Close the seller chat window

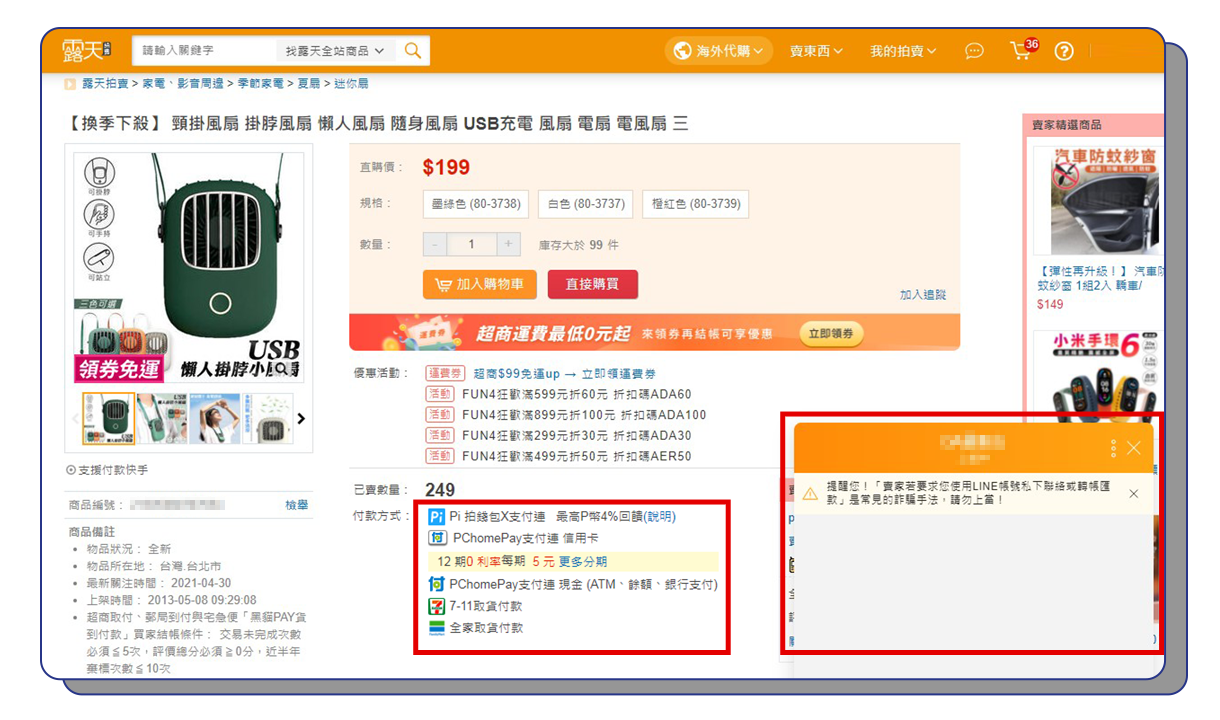pyautogui.click(x=1133, y=448)
